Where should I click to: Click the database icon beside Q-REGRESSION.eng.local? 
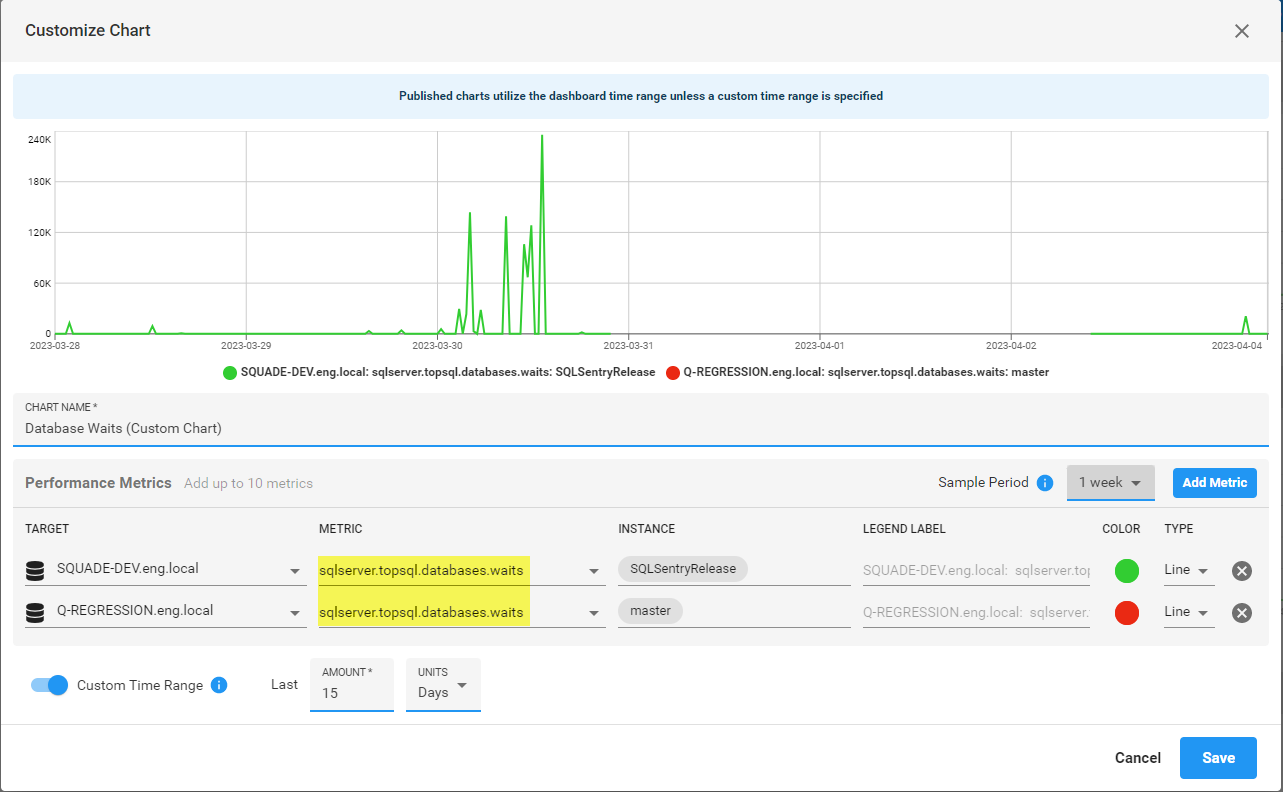[35, 613]
